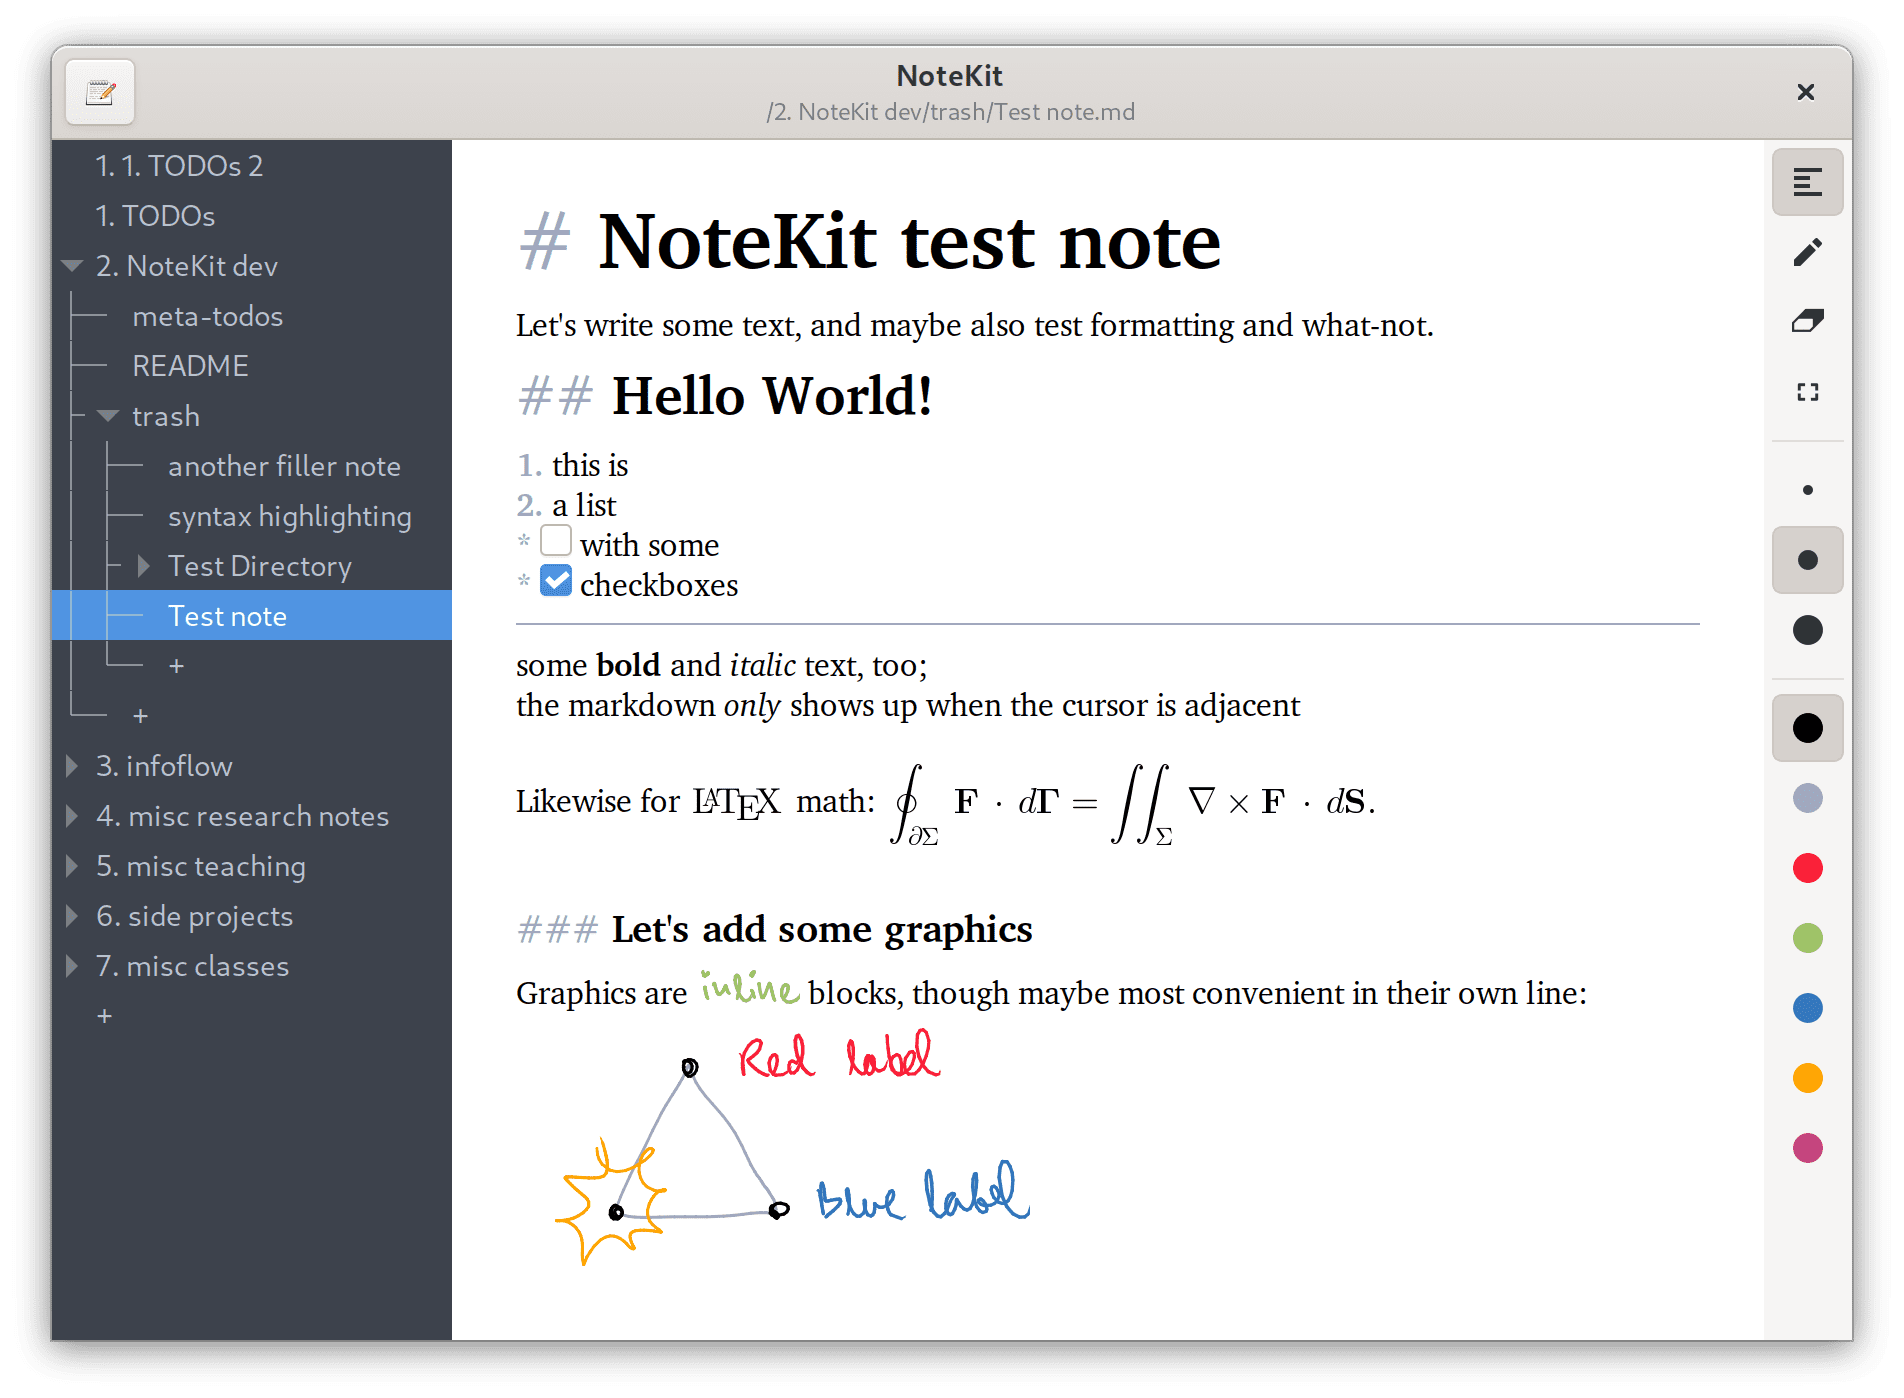
Task: Open the 'syntax highlighting' note
Action: pyautogui.click(x=252, y=516)
